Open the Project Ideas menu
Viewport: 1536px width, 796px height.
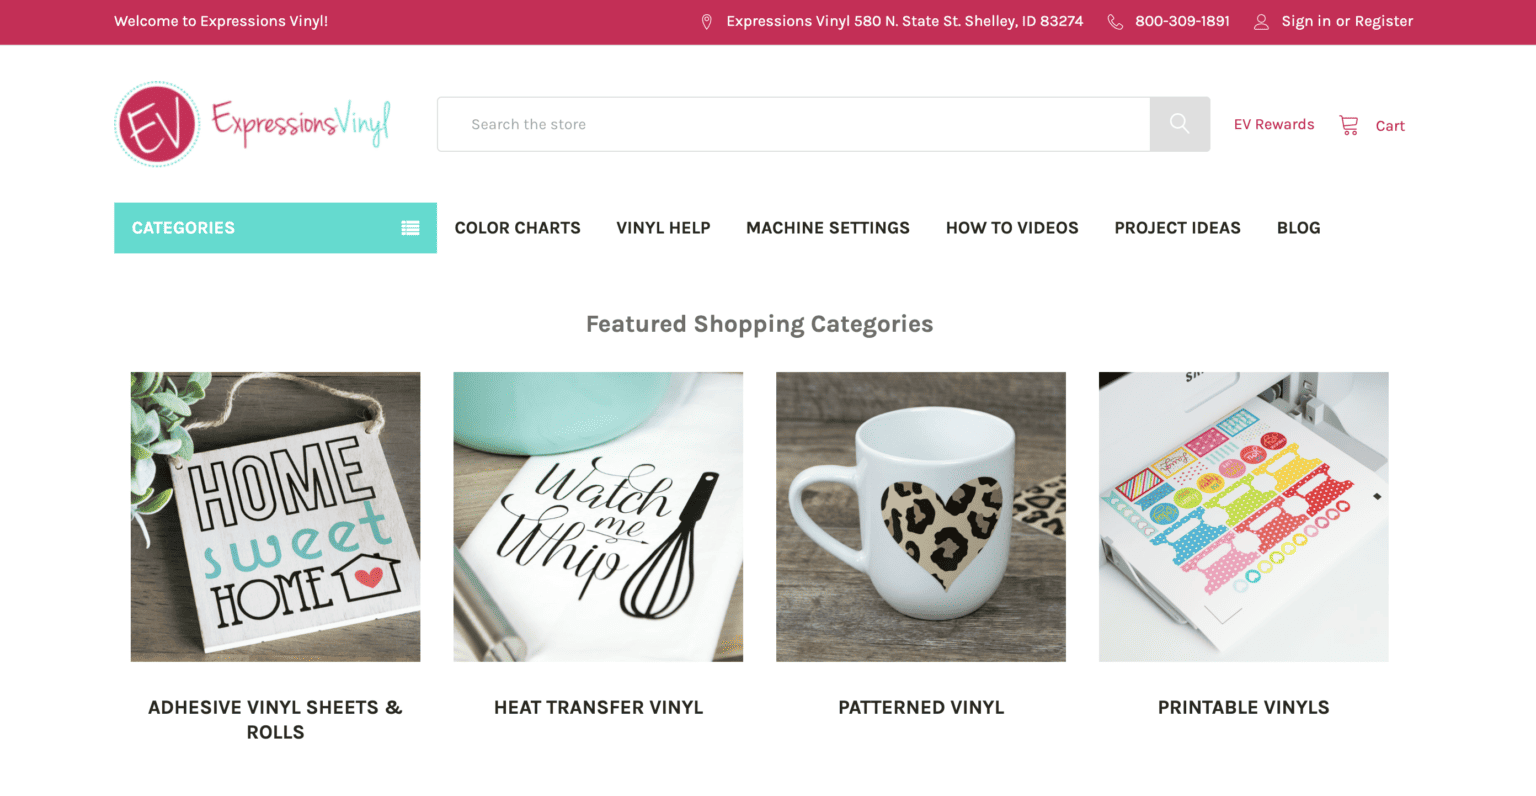[1177, 227]
